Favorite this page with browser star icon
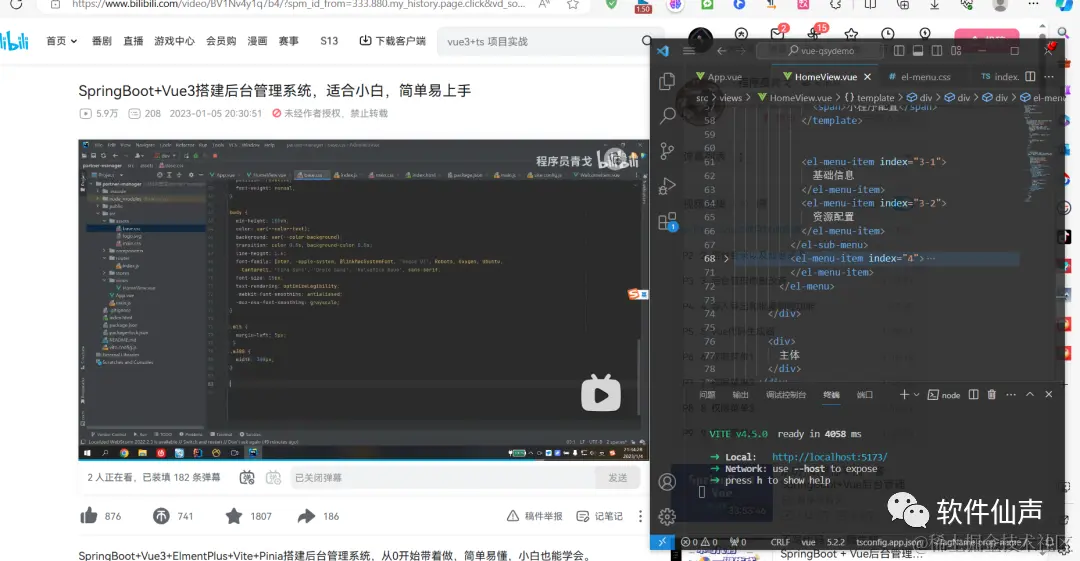This screenshot has height=561, width=1080. click(572, 4)
